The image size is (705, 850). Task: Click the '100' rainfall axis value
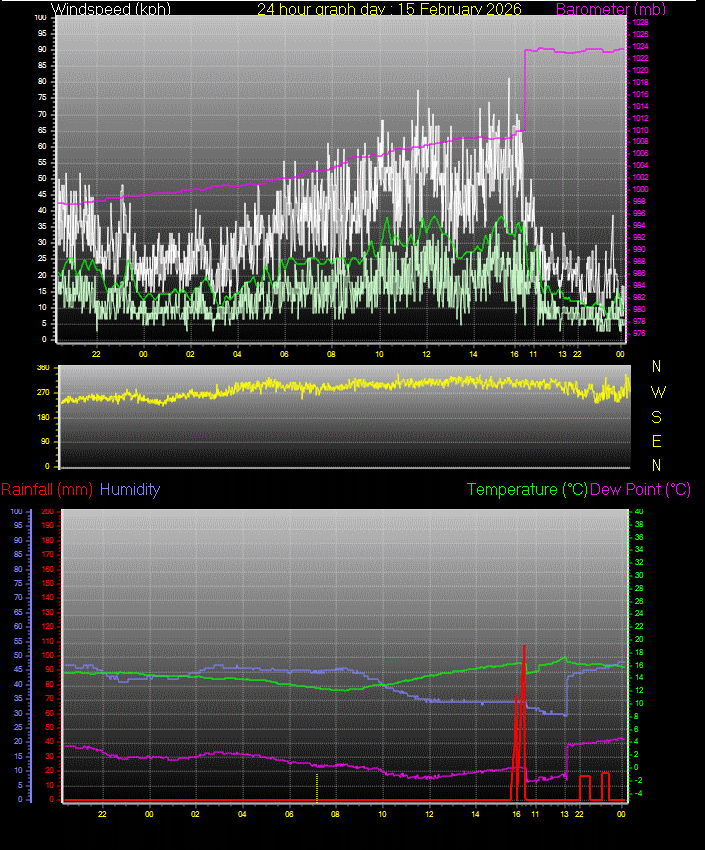pos(48,655)
